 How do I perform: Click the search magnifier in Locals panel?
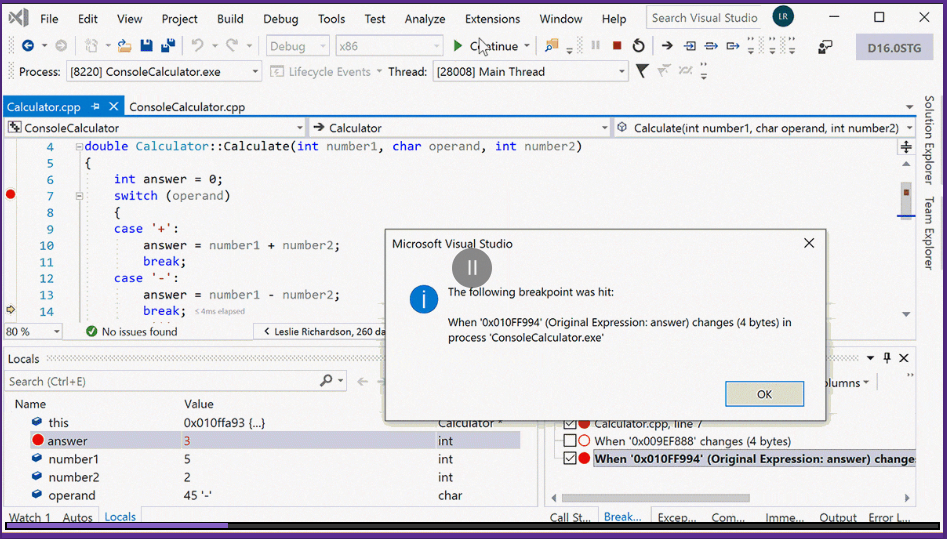coord(326,381)
